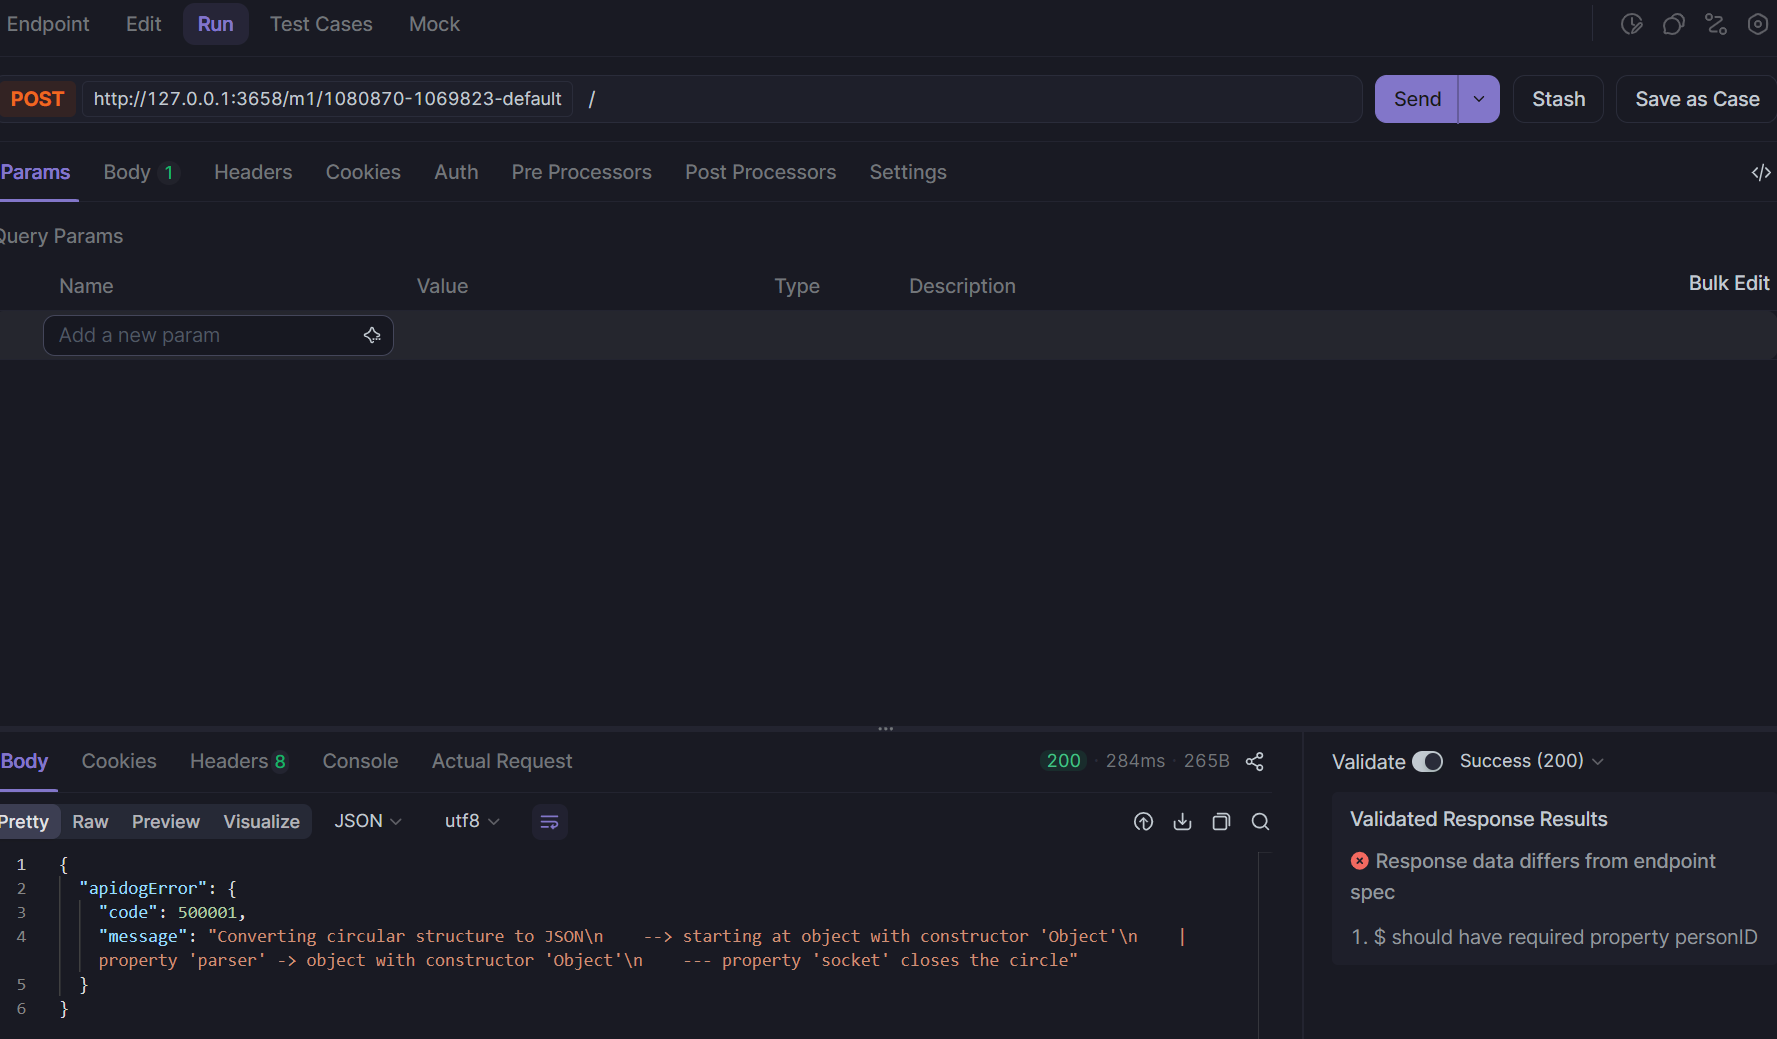Toggle the Validate response switch
The width and height of the screenshot is (1777, 1039).
[x=1427, y=762]
